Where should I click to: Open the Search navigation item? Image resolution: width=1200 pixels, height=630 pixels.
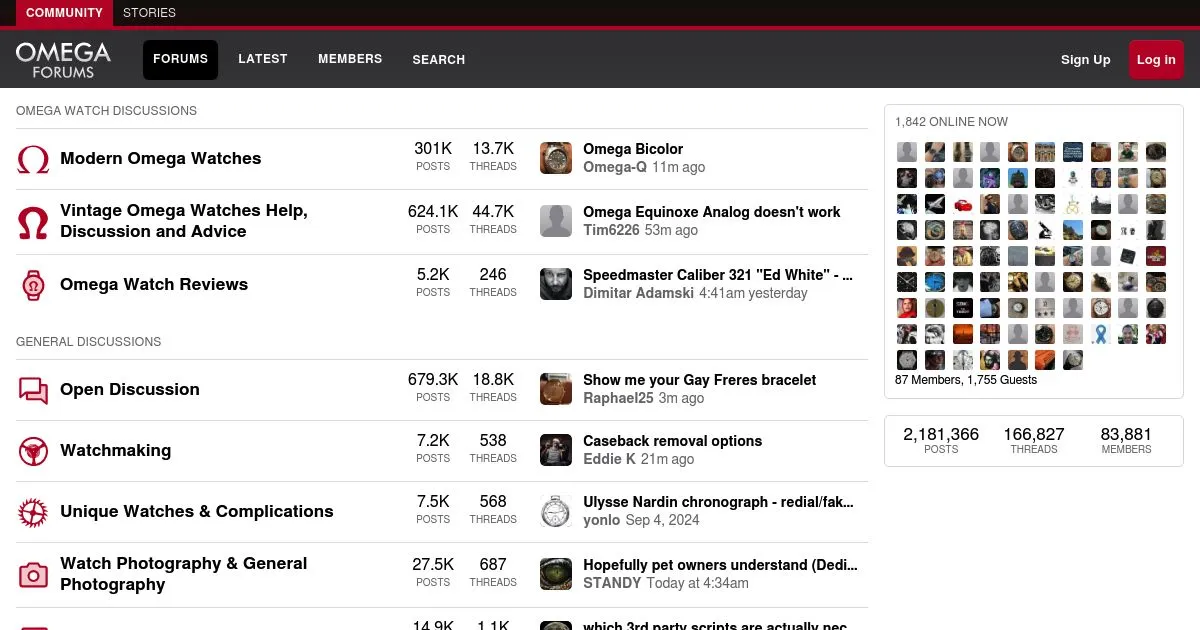439,60
